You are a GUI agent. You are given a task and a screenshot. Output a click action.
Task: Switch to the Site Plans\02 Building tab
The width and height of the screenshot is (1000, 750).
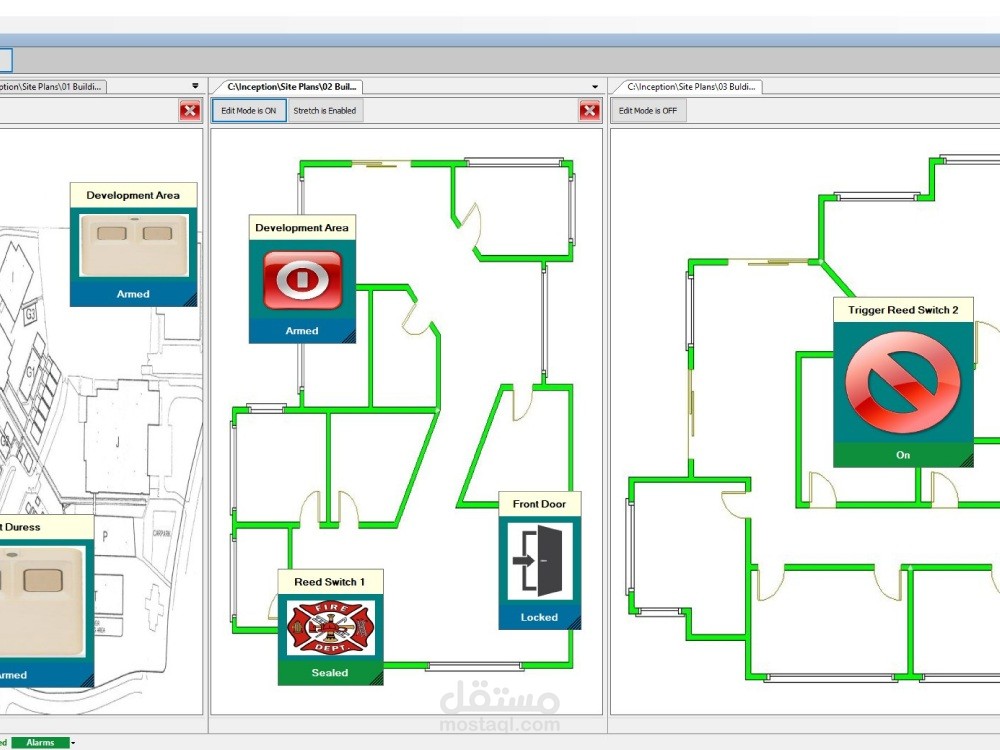coord(291,86)
